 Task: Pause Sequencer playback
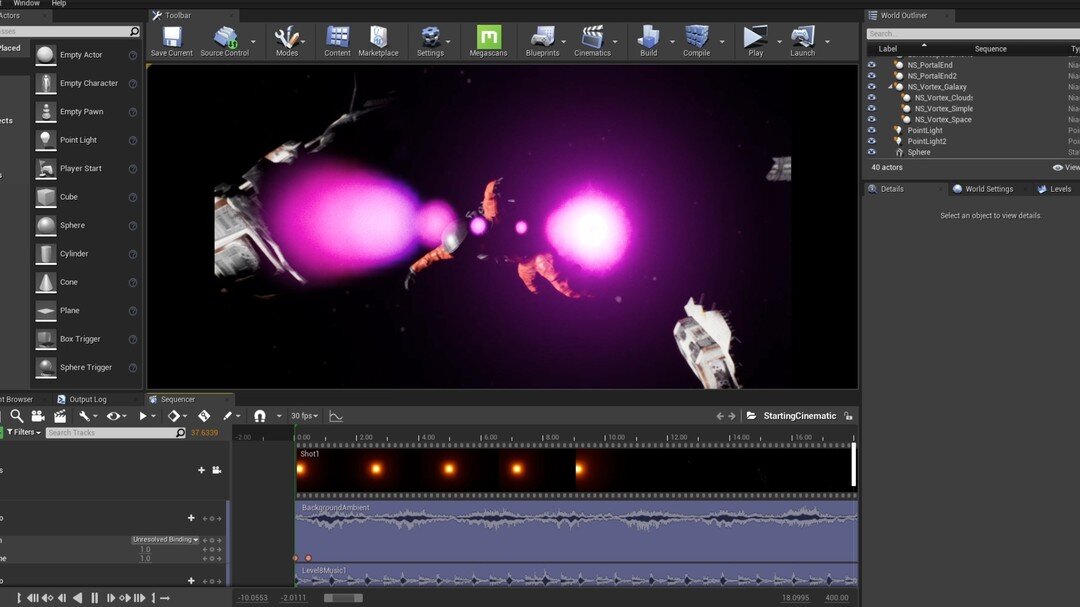tap(94, 598)
